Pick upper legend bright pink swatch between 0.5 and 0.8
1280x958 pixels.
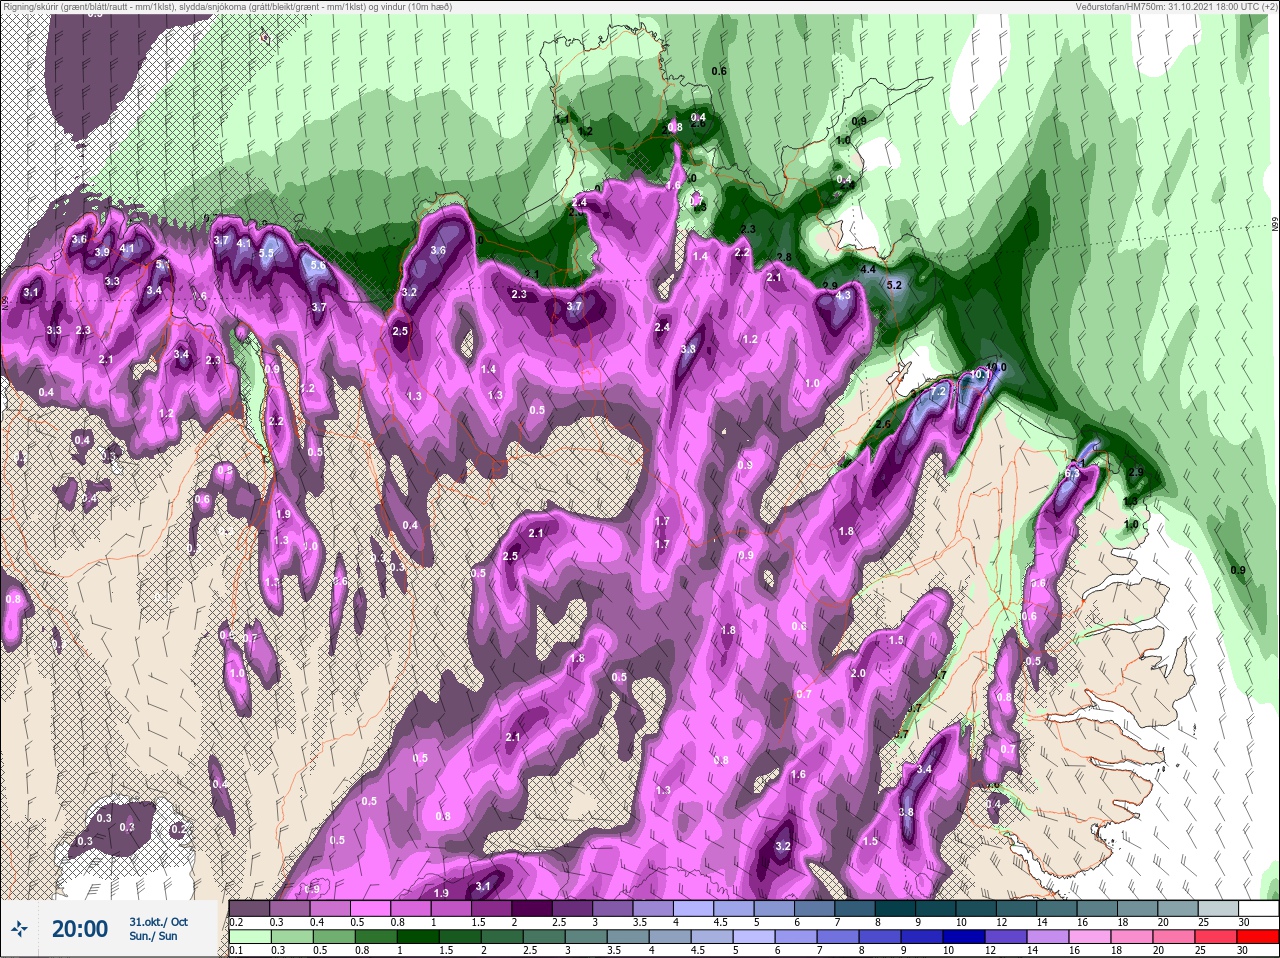click(x=372, y=908)
